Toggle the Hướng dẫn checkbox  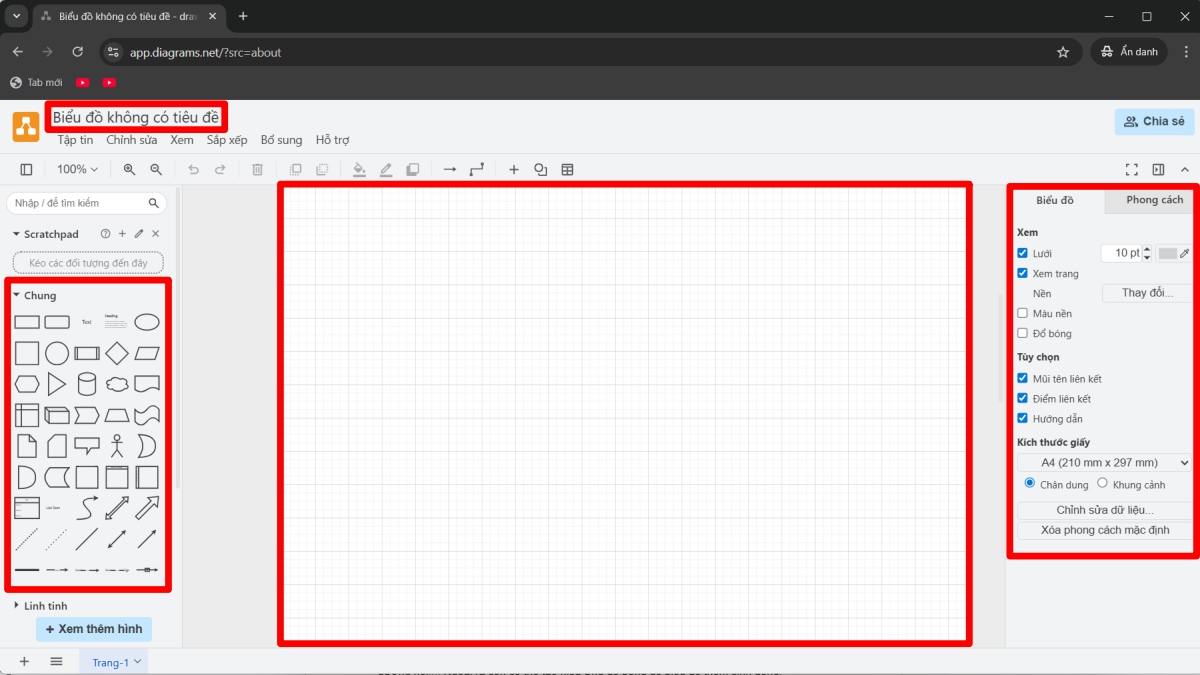[1022, 419]
